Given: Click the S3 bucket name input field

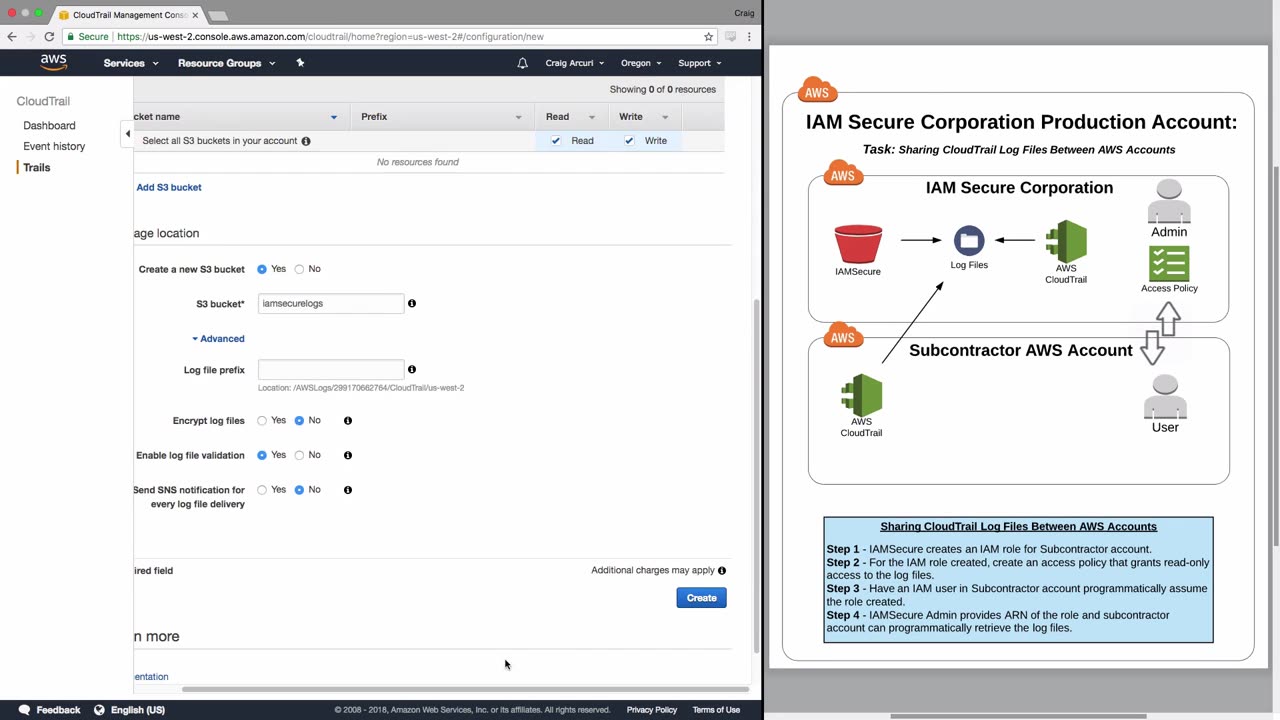Looking at the screenshot, I should (x=331, y=304).
